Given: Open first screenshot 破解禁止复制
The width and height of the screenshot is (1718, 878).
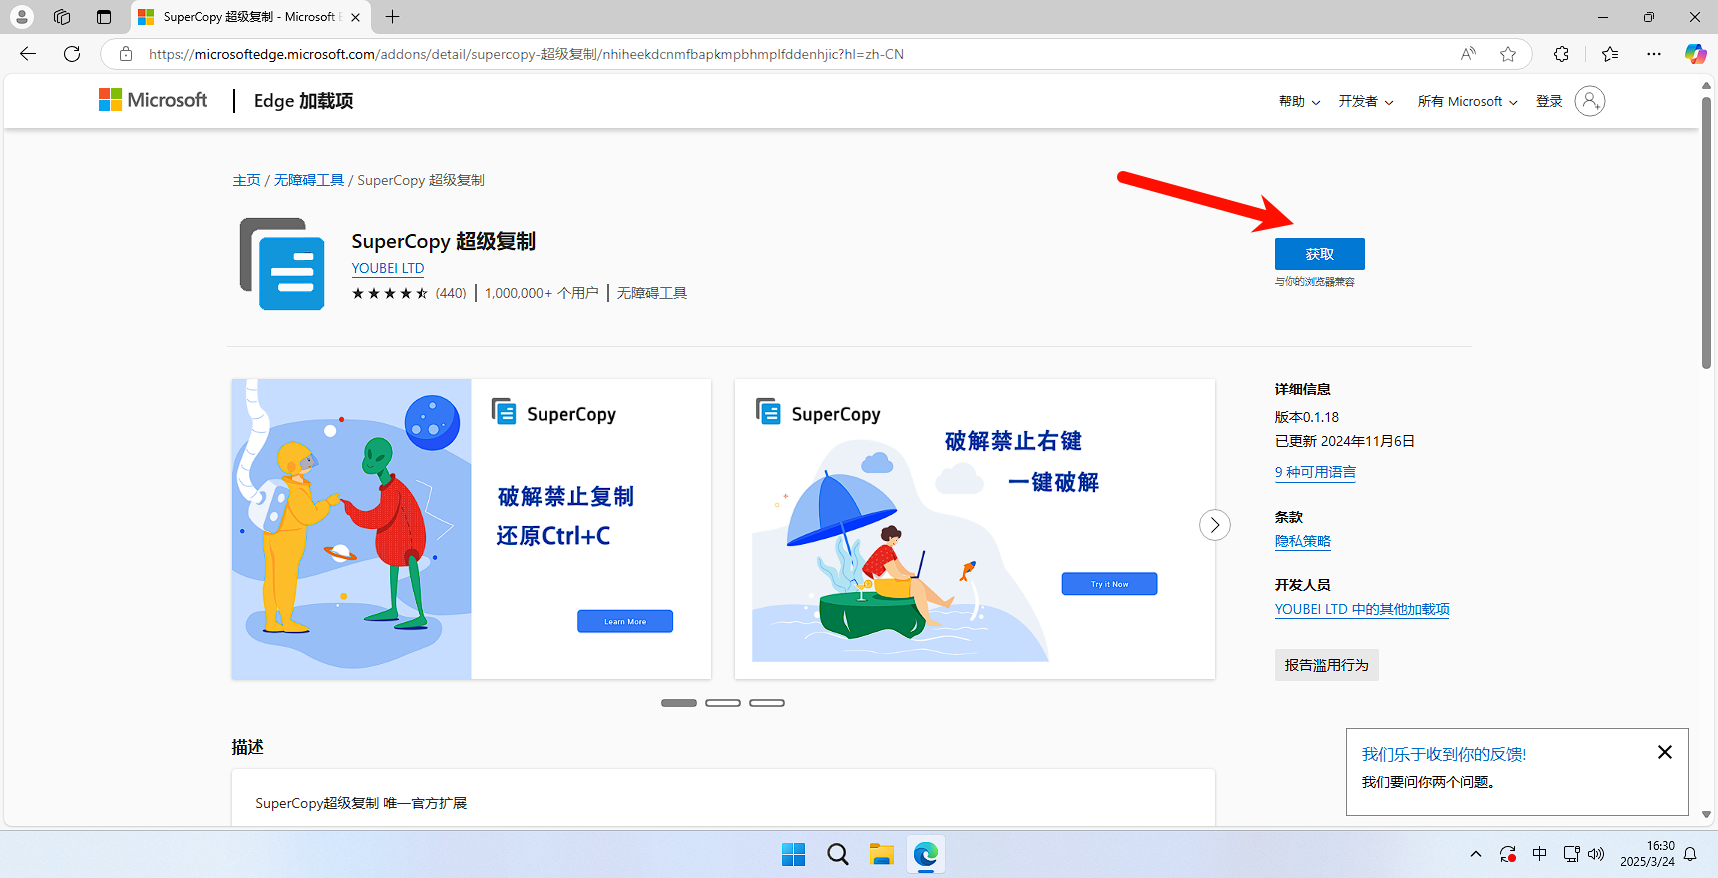Looking at the screenshot, I should [x=471, y=529].
